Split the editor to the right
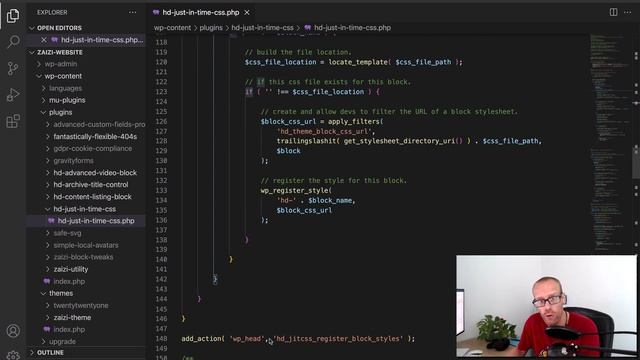The image size is (640, 360). tap(613, 12)
